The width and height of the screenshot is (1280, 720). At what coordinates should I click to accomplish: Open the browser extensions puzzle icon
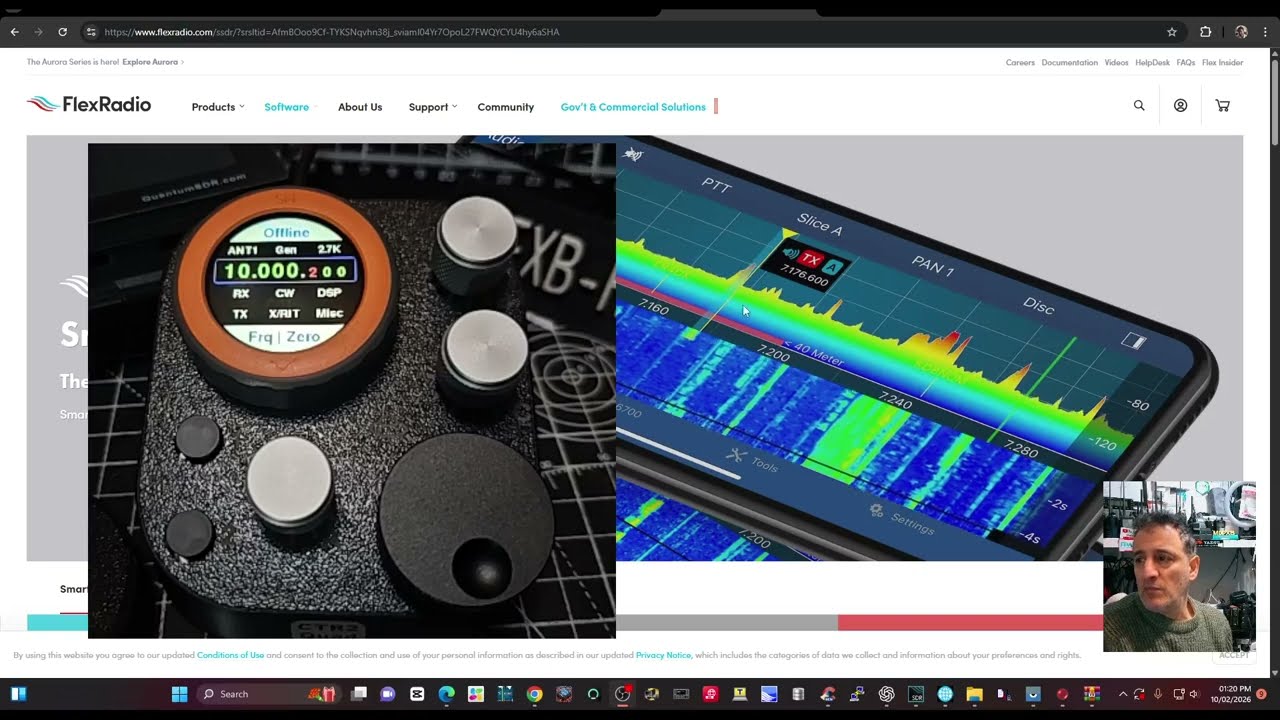point(1206,32)
